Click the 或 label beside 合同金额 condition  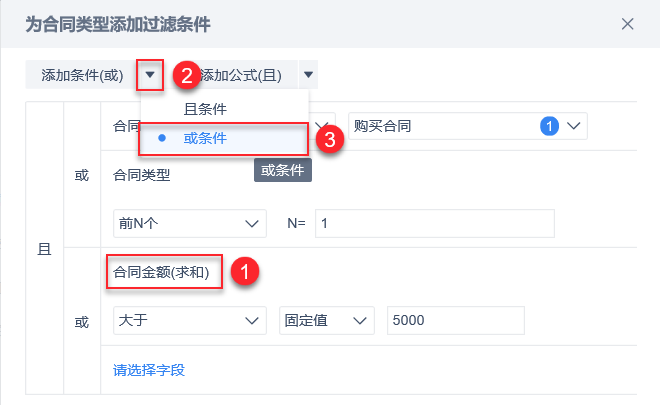click(x=82, y=321)
